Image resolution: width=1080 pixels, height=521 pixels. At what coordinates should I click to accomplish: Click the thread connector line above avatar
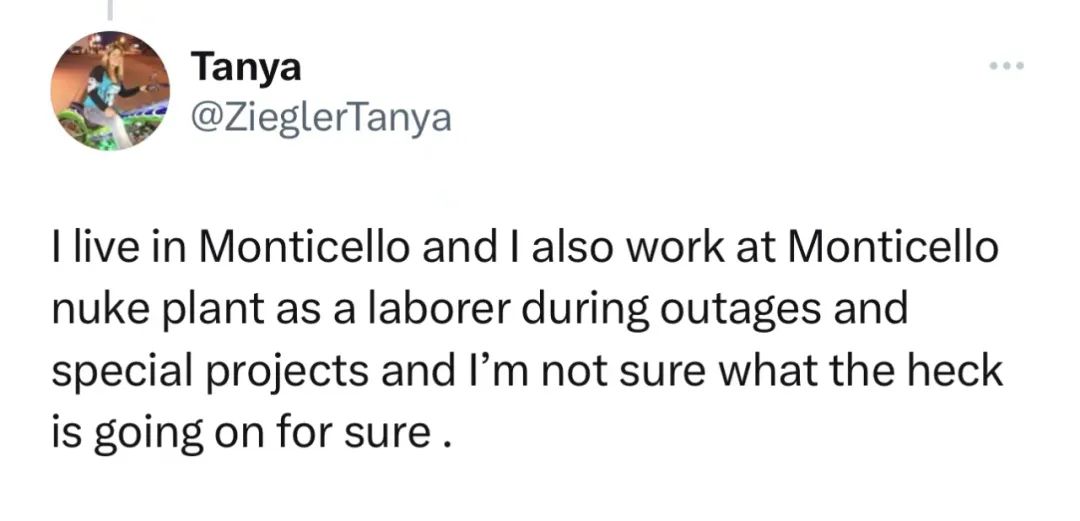111,10
